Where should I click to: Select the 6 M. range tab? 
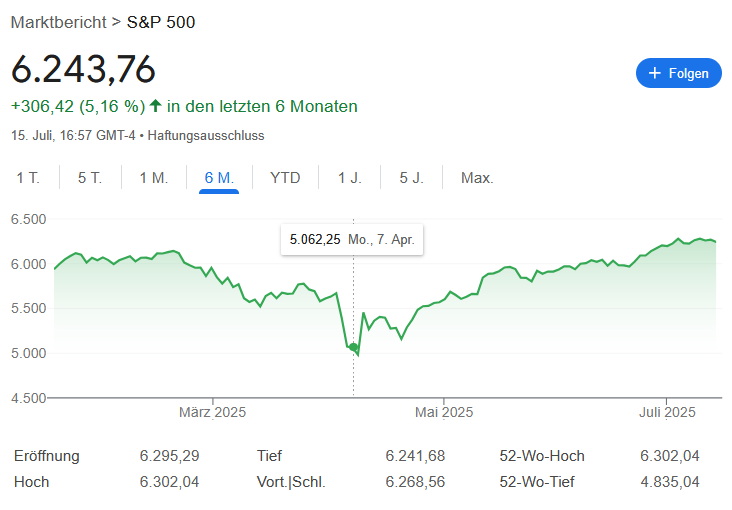[x=219, y=178]
